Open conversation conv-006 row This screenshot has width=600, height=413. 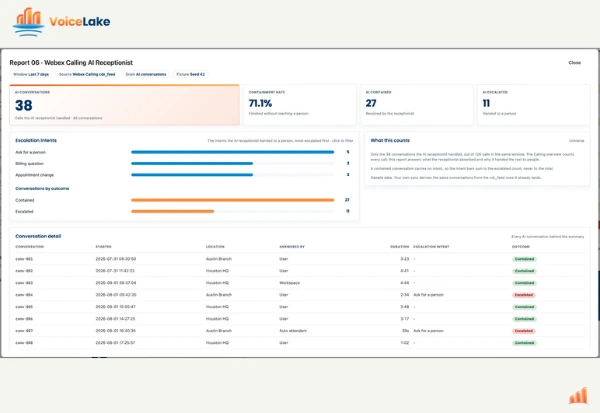pos(300,319)
